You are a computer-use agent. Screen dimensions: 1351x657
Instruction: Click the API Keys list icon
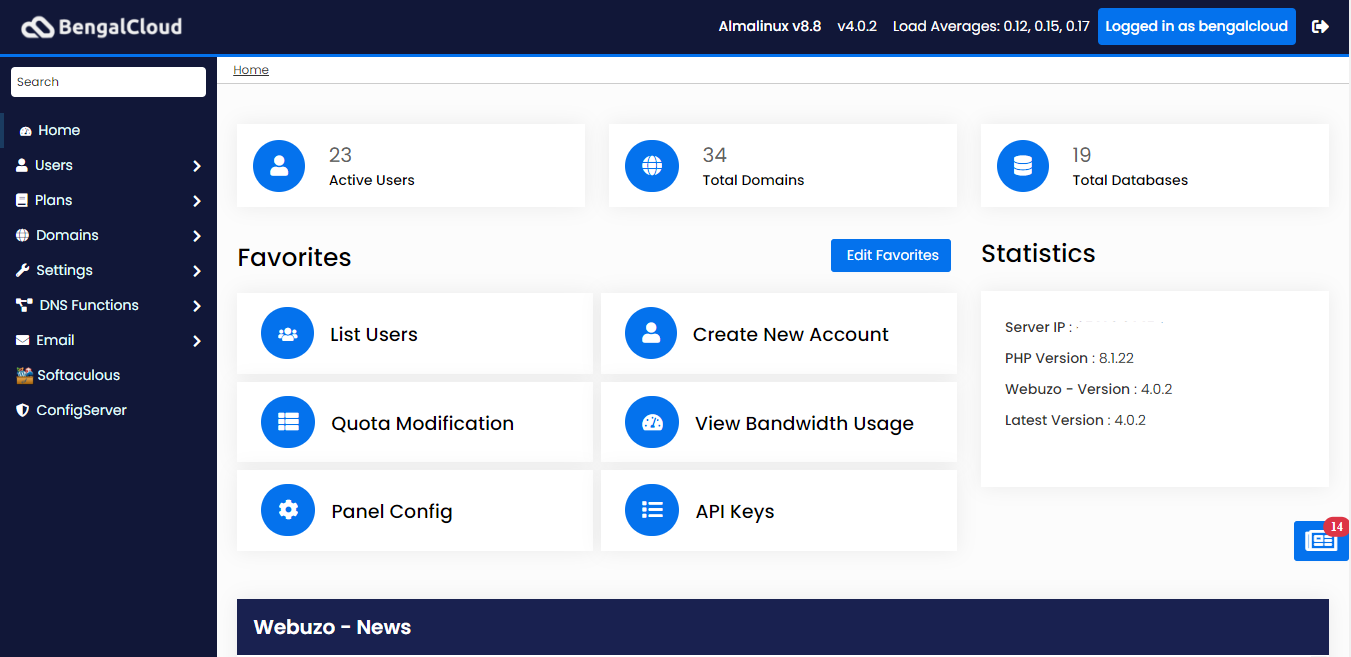coord(651,511)
